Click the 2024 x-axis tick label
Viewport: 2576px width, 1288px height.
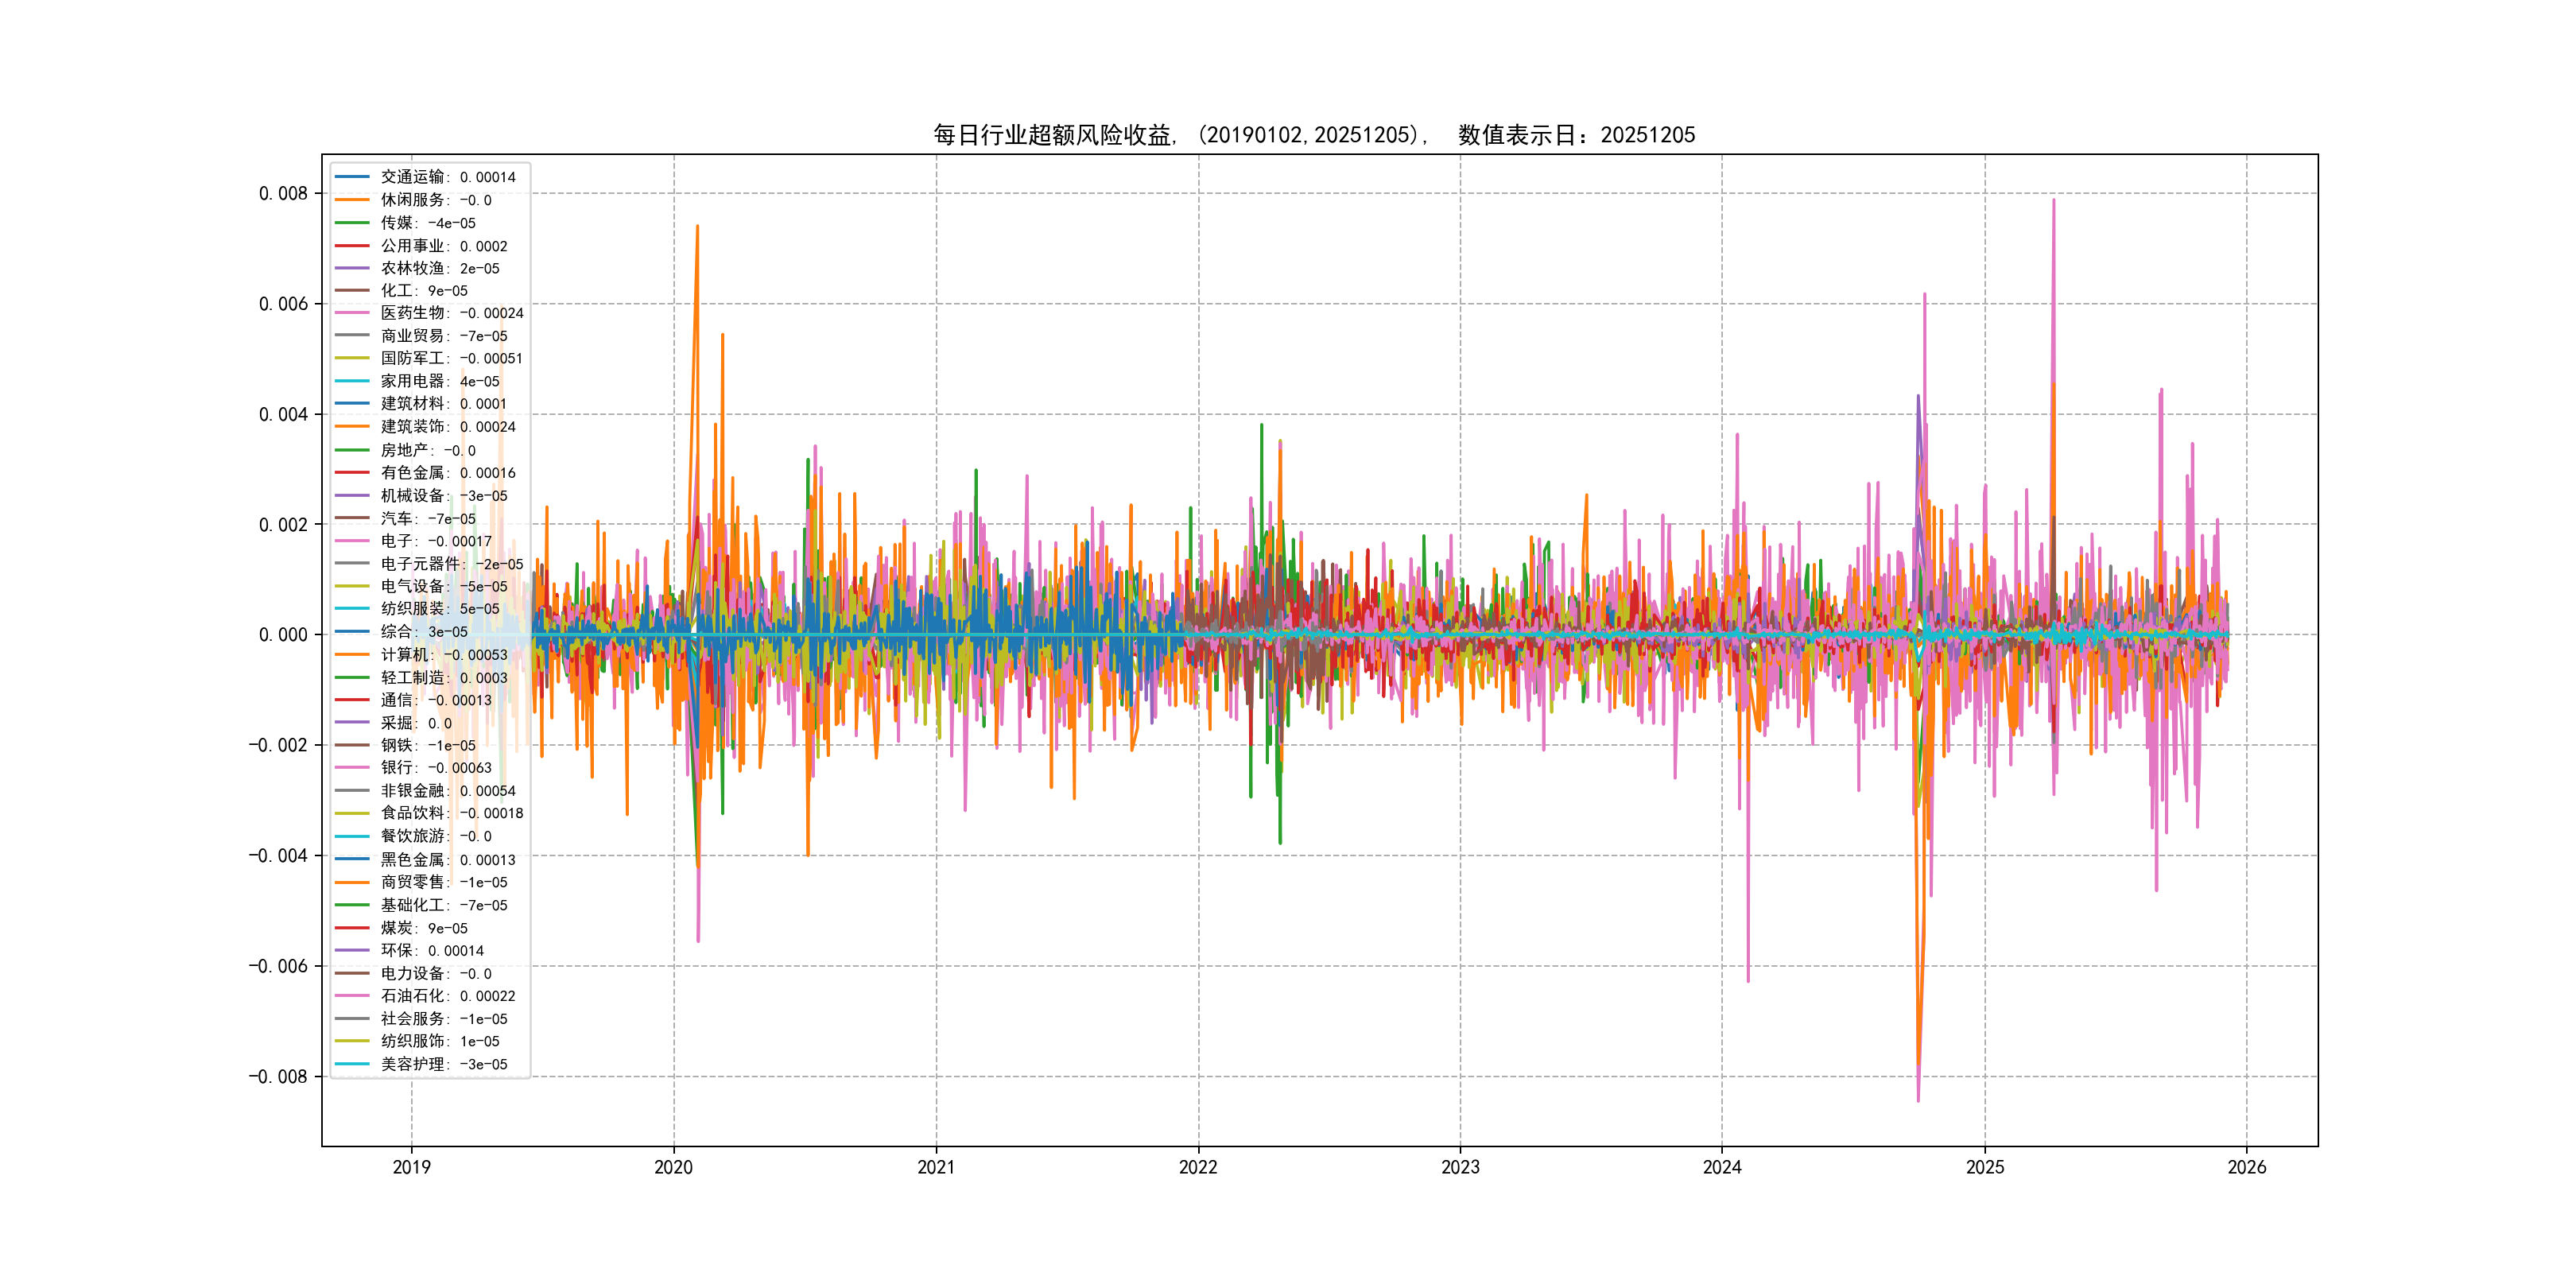pos(1722,1167)
